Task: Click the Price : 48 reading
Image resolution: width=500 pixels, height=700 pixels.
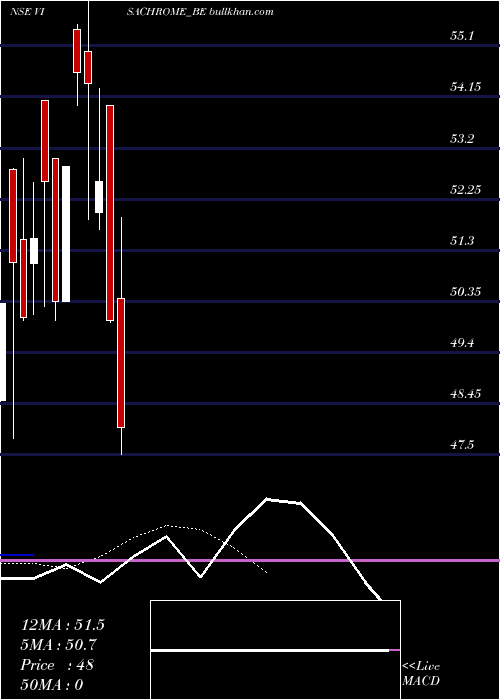Action: click(x=57, y=665)
